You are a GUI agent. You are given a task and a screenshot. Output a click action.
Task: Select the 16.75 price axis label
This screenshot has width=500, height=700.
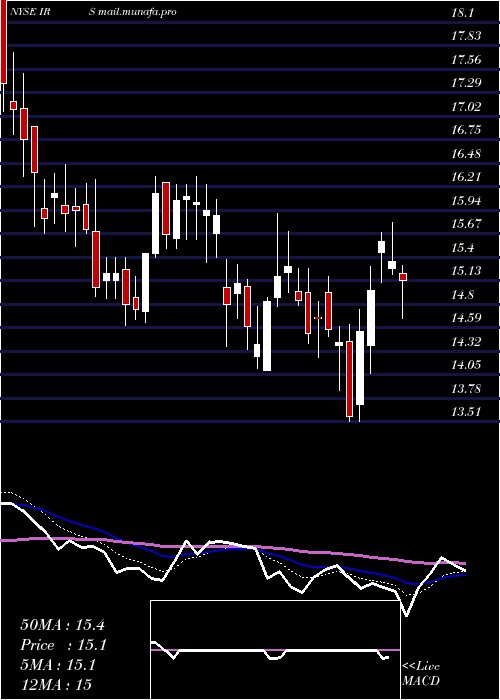[466, 129]
